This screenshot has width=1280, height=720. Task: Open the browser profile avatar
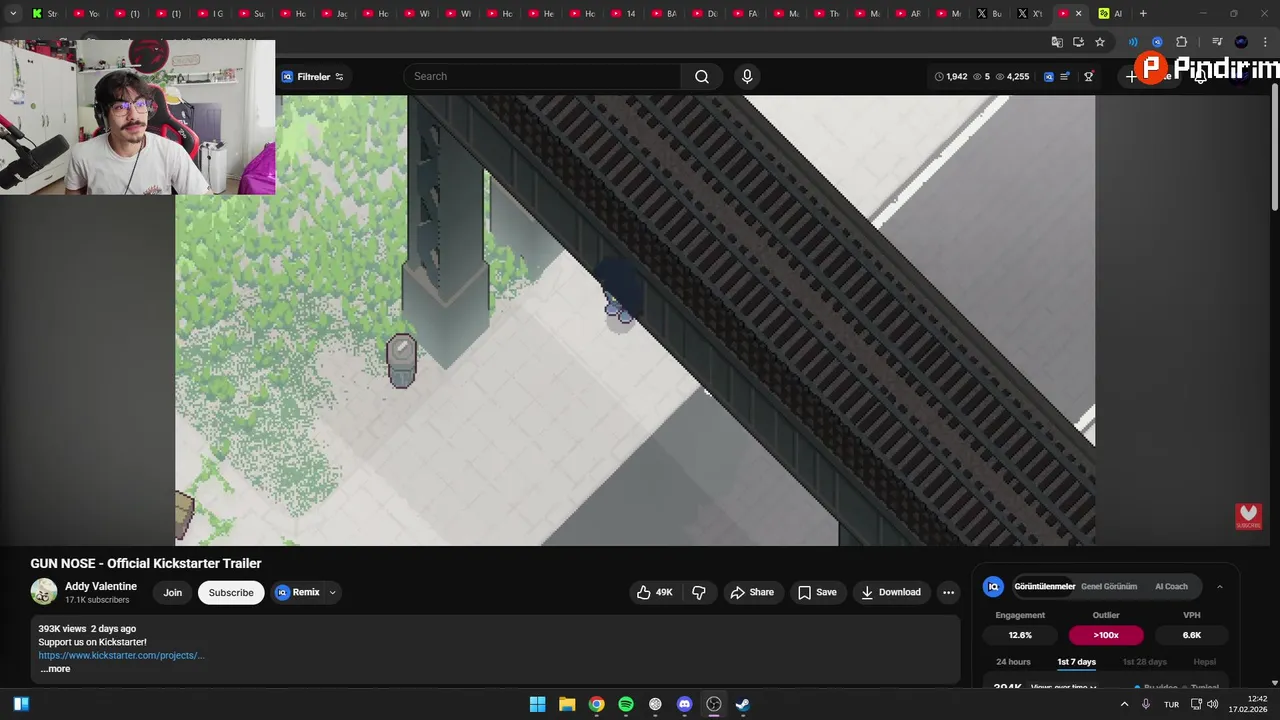(x=1241, y=42)
